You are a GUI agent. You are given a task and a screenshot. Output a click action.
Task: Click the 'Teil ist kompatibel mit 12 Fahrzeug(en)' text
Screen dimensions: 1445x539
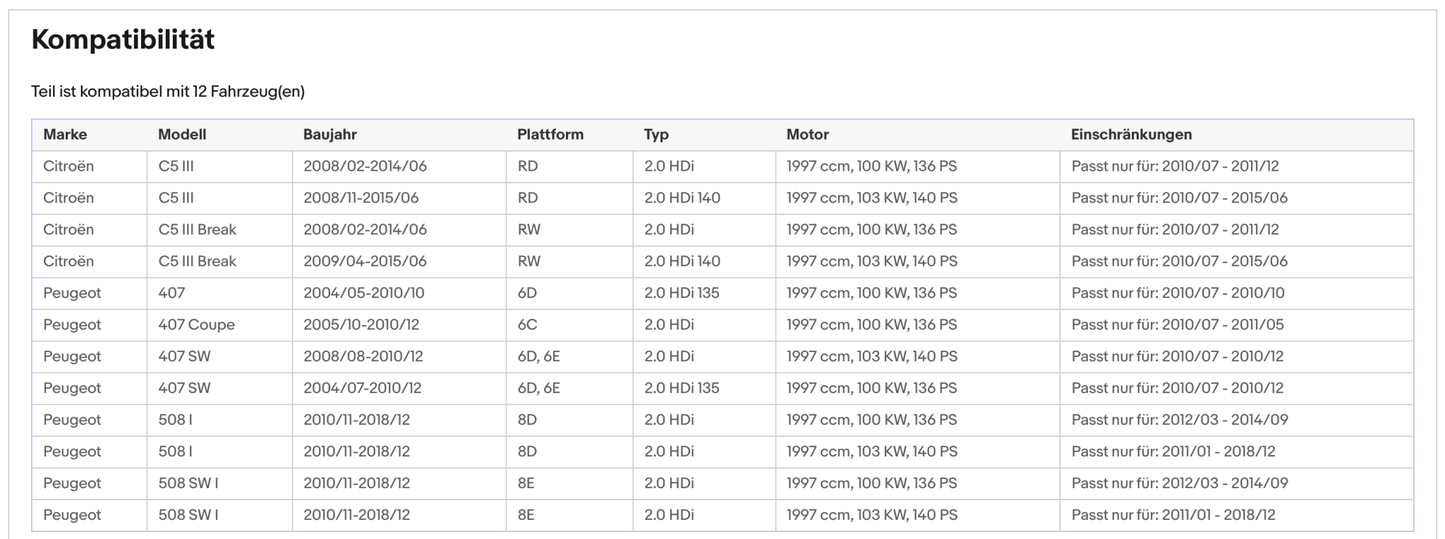[168, 91]
